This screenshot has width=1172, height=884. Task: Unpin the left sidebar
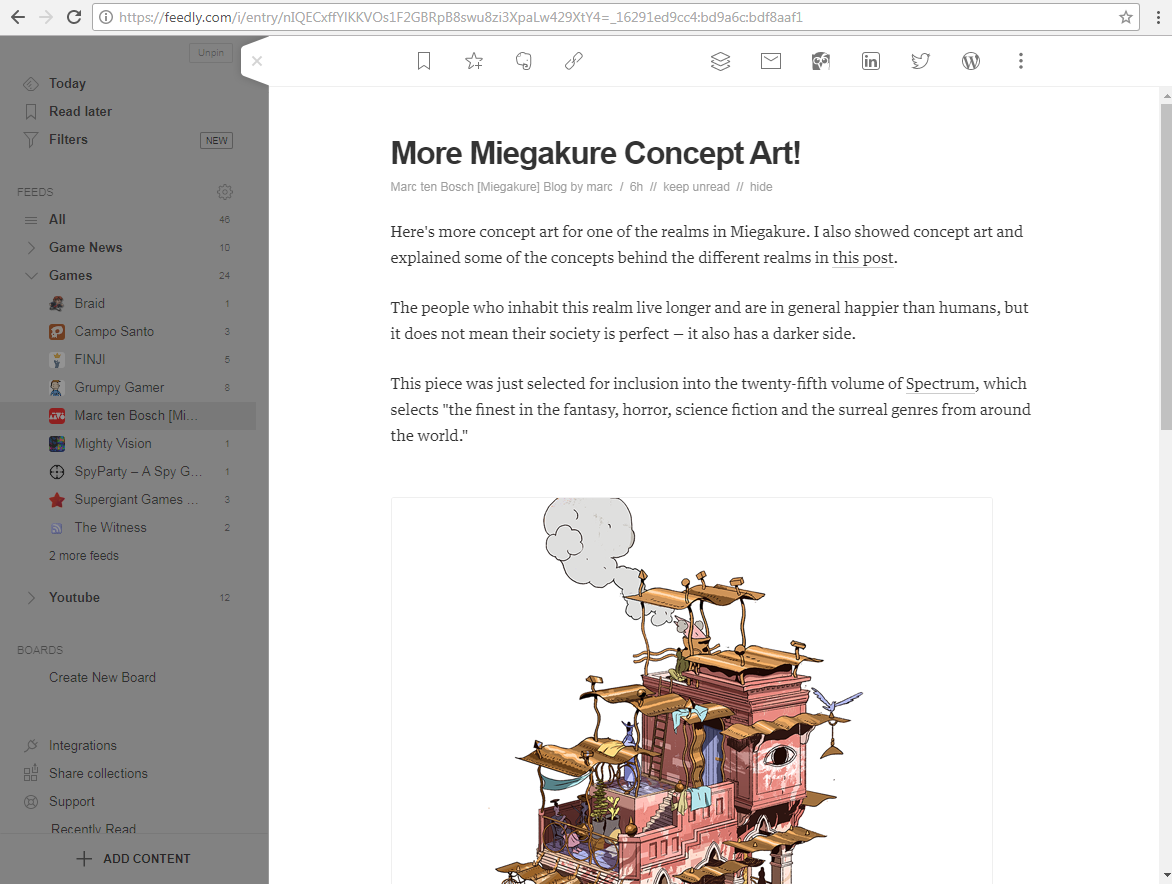(x=211, y=53)
